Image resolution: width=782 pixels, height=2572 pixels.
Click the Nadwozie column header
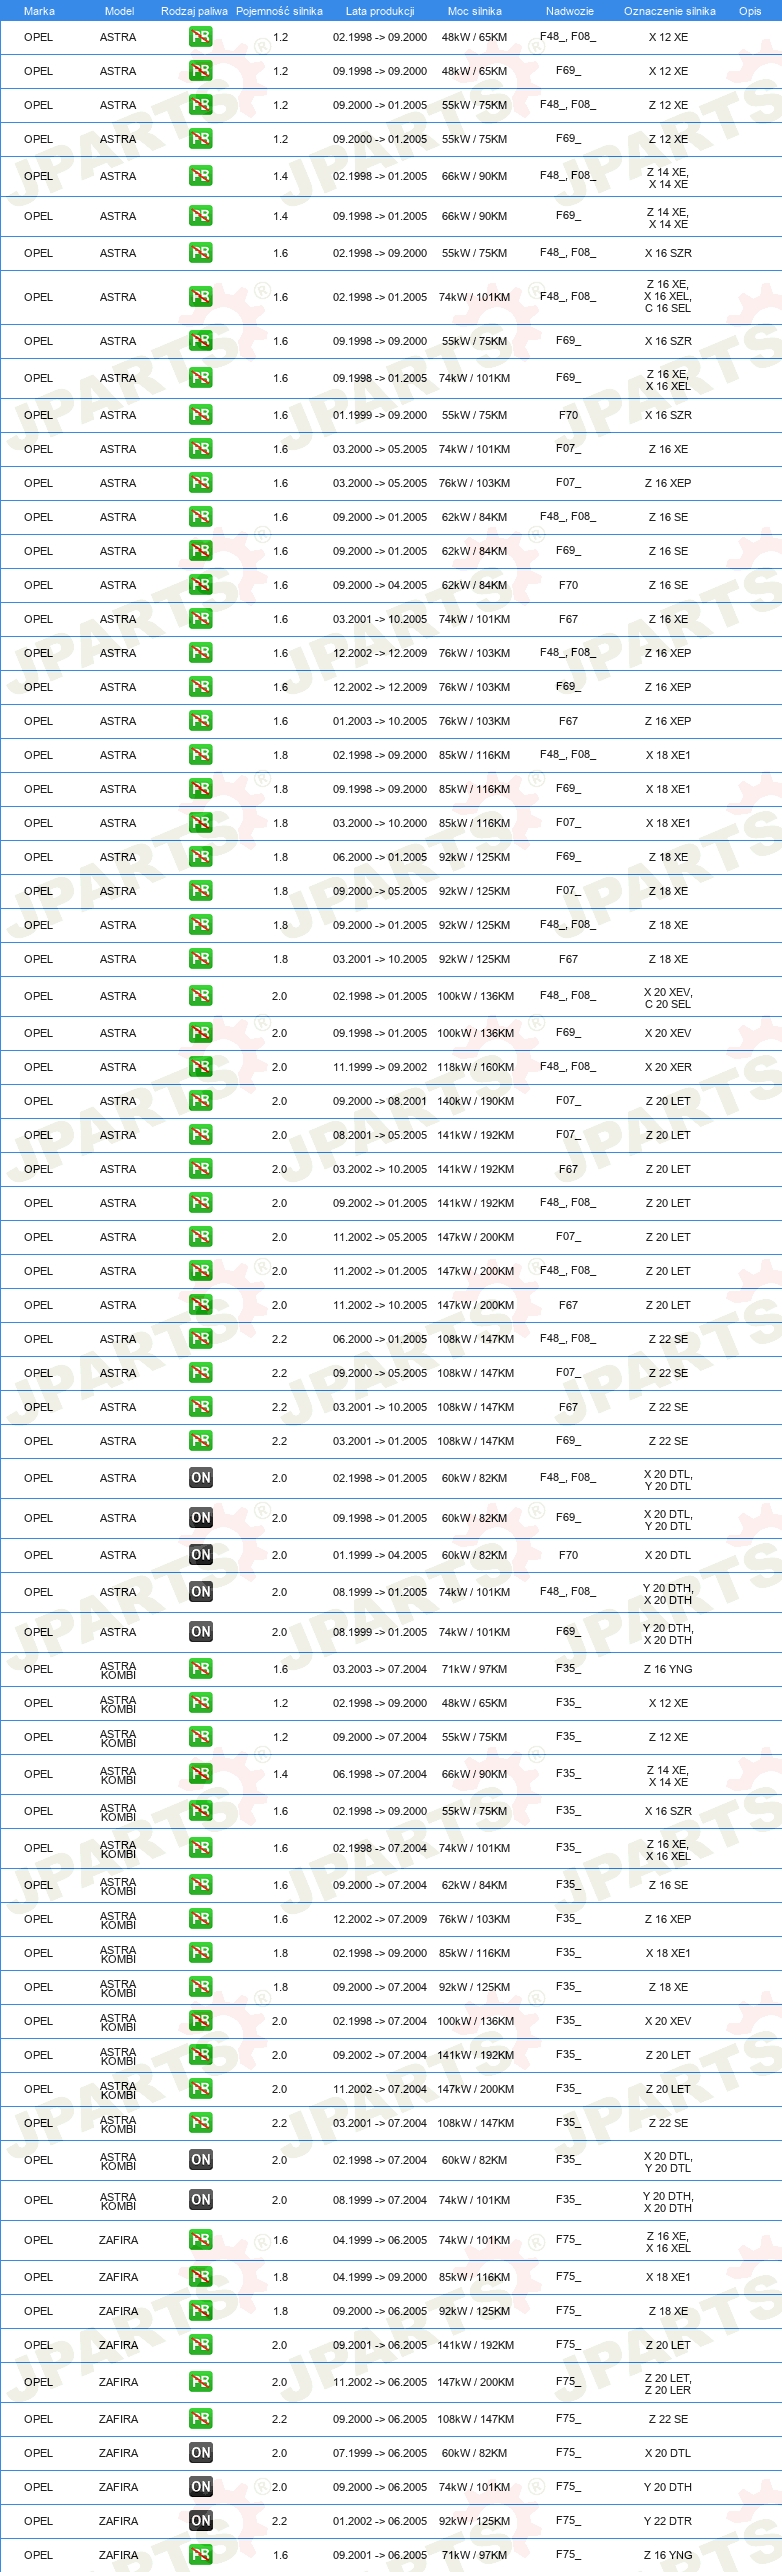(x=570, y=11)
